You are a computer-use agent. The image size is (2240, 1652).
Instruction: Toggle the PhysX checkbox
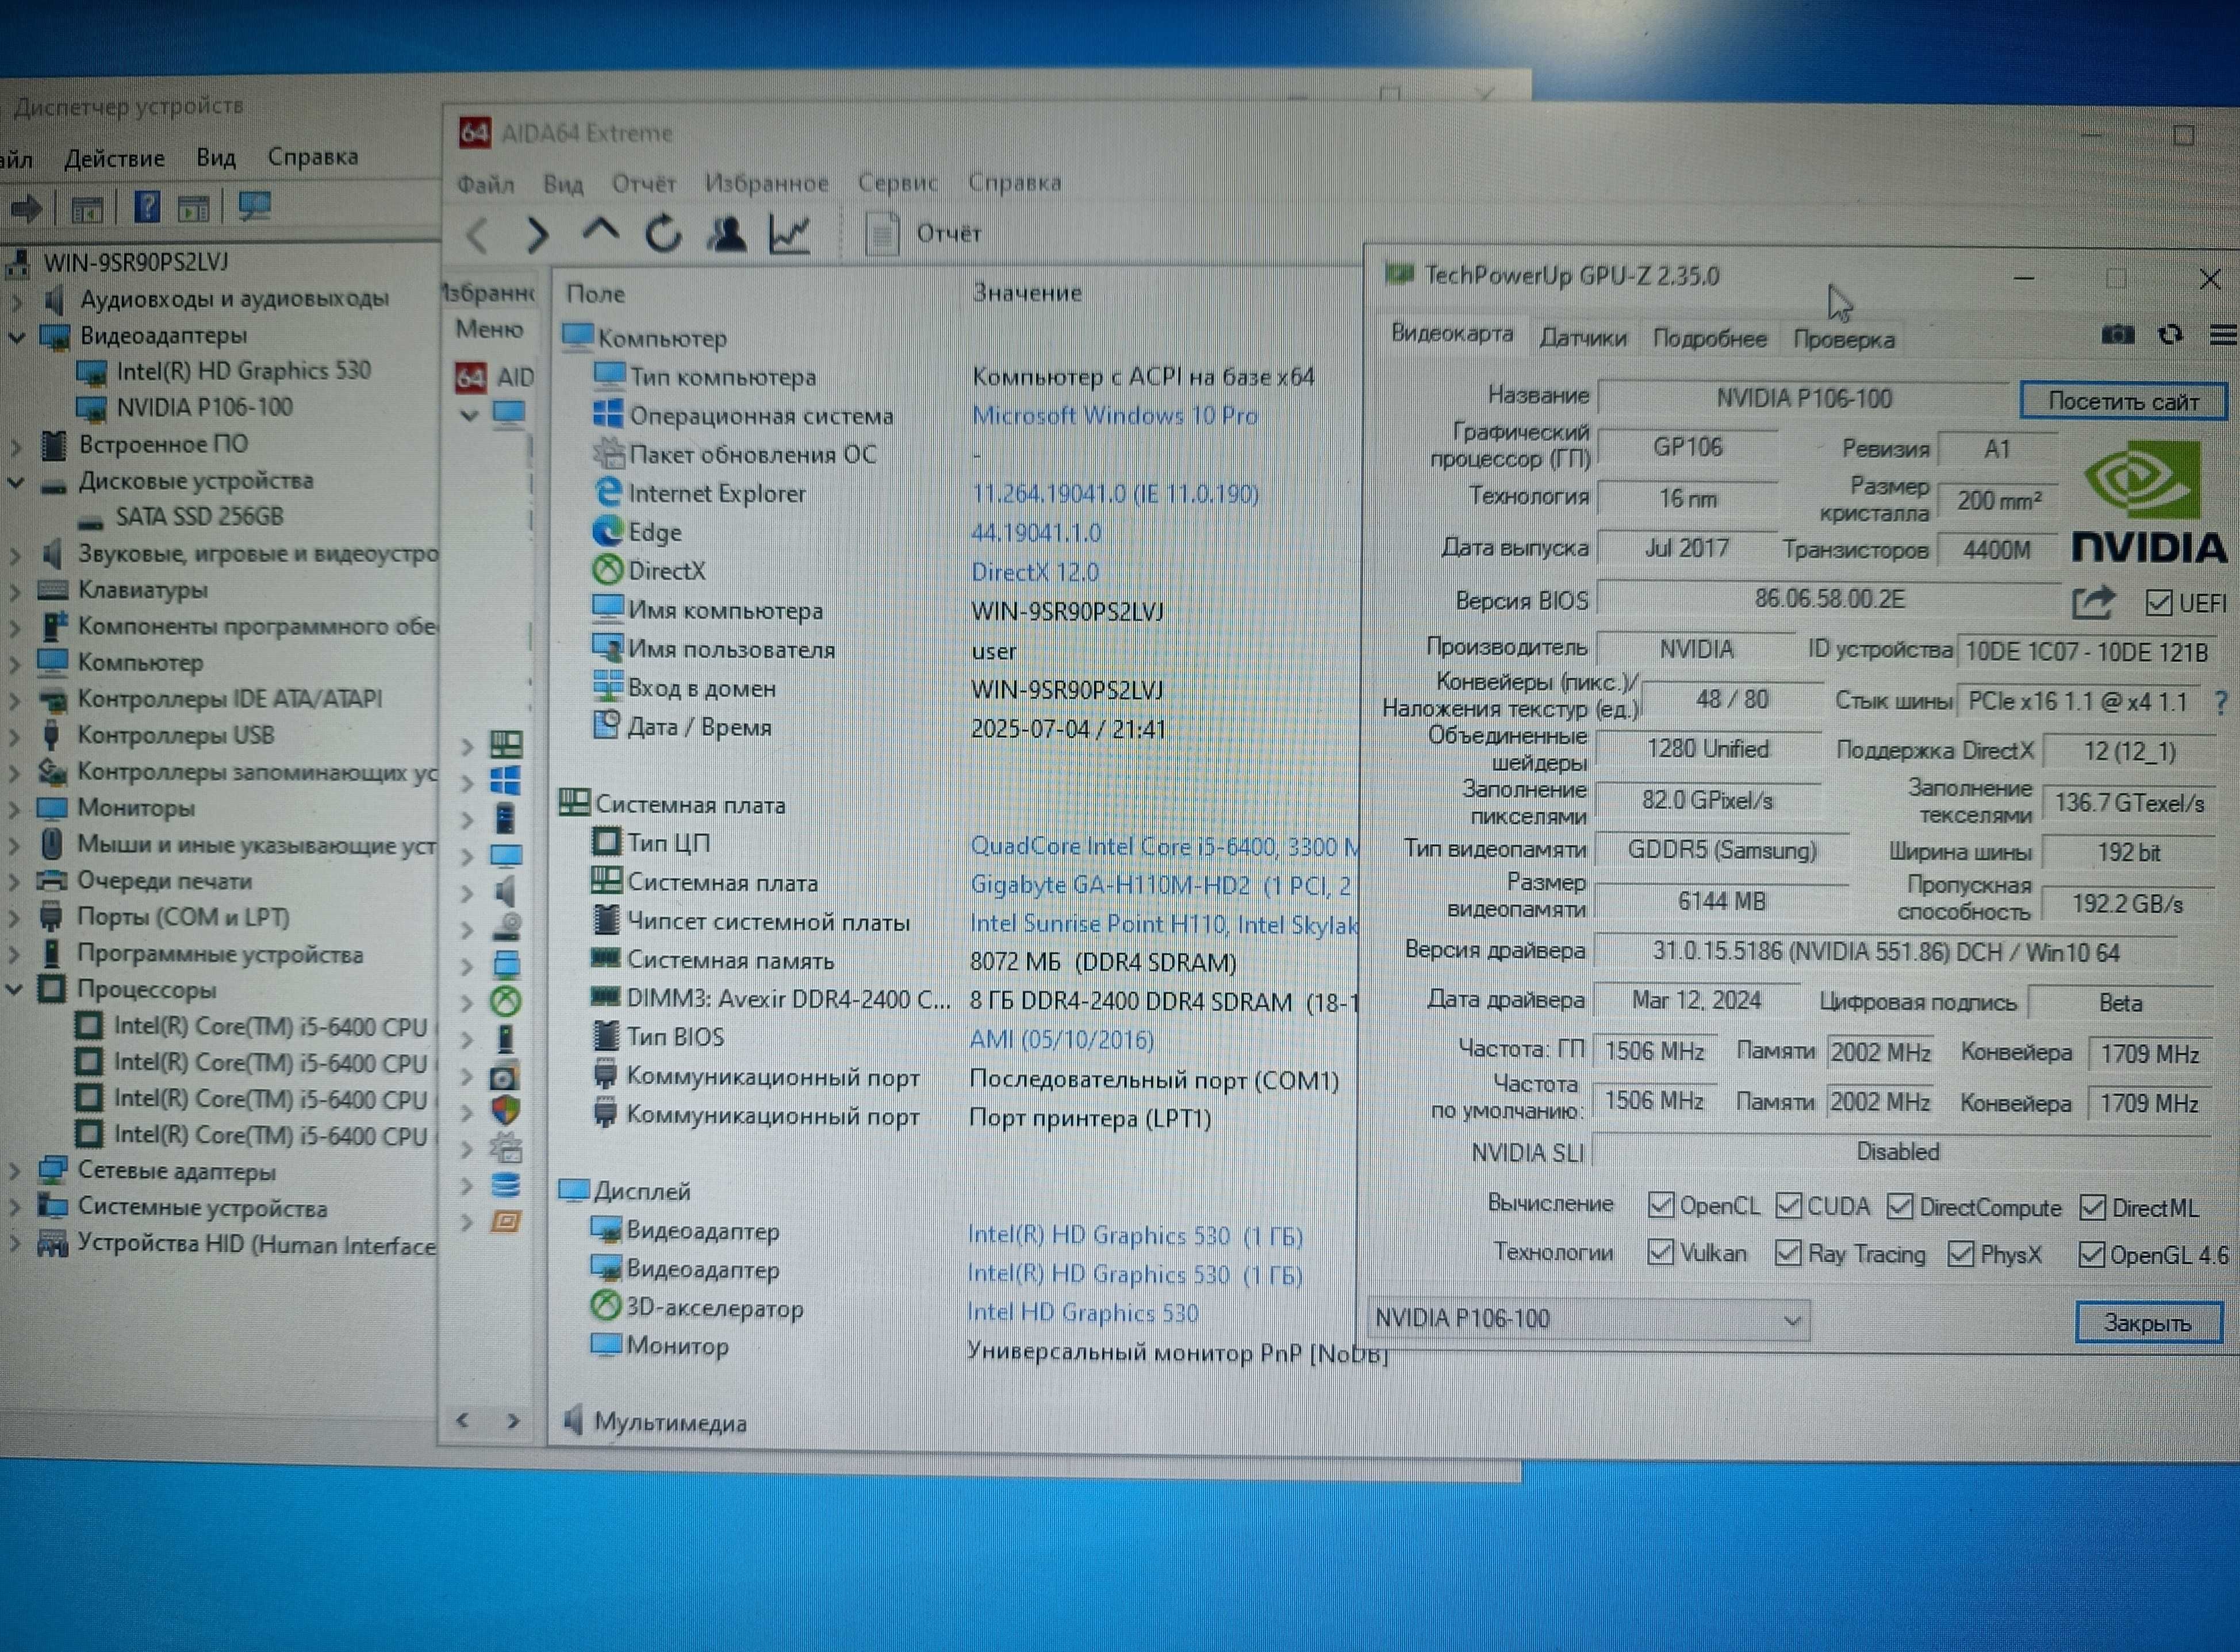1961,1254
